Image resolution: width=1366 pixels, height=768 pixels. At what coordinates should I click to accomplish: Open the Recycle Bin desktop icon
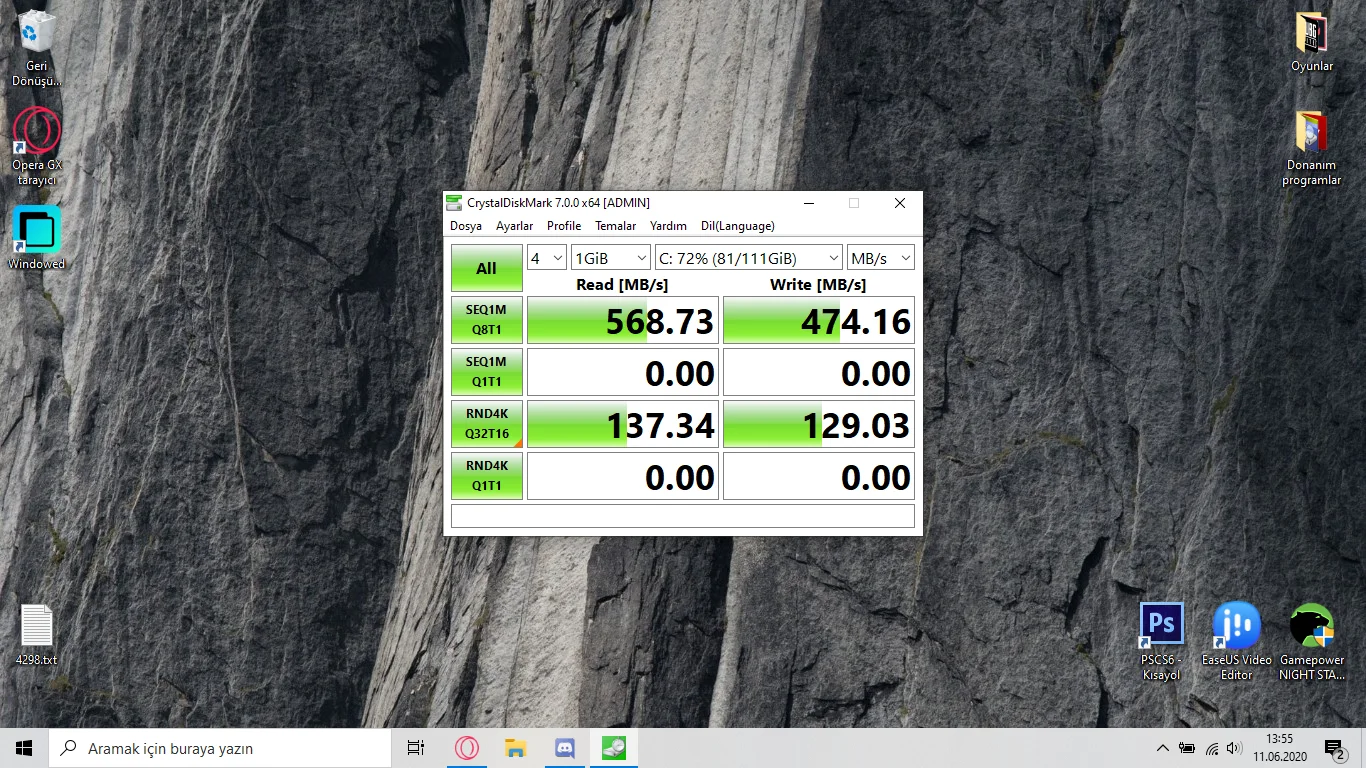(37, 32)
